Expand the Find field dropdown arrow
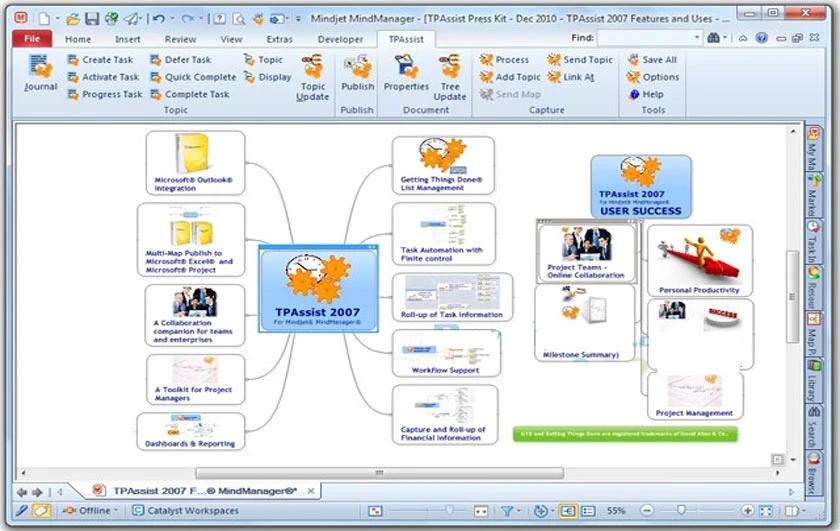Viewport: 840px width, 531px height. (x=697, y=38)
